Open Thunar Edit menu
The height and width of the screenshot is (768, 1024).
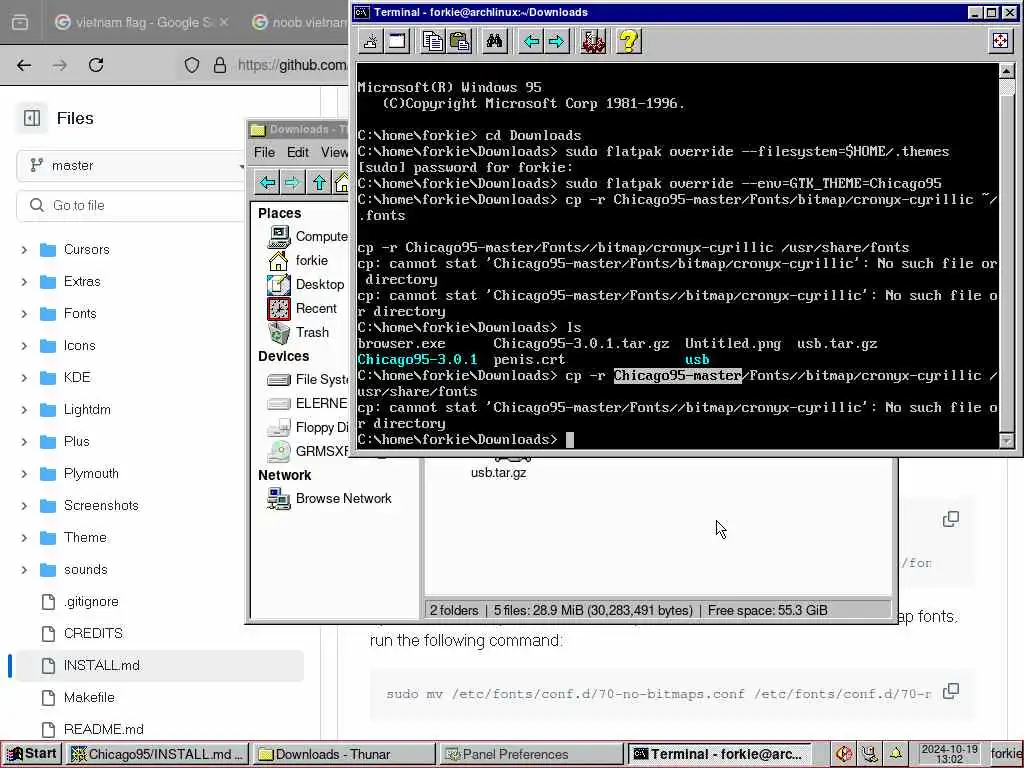point(298,152)
